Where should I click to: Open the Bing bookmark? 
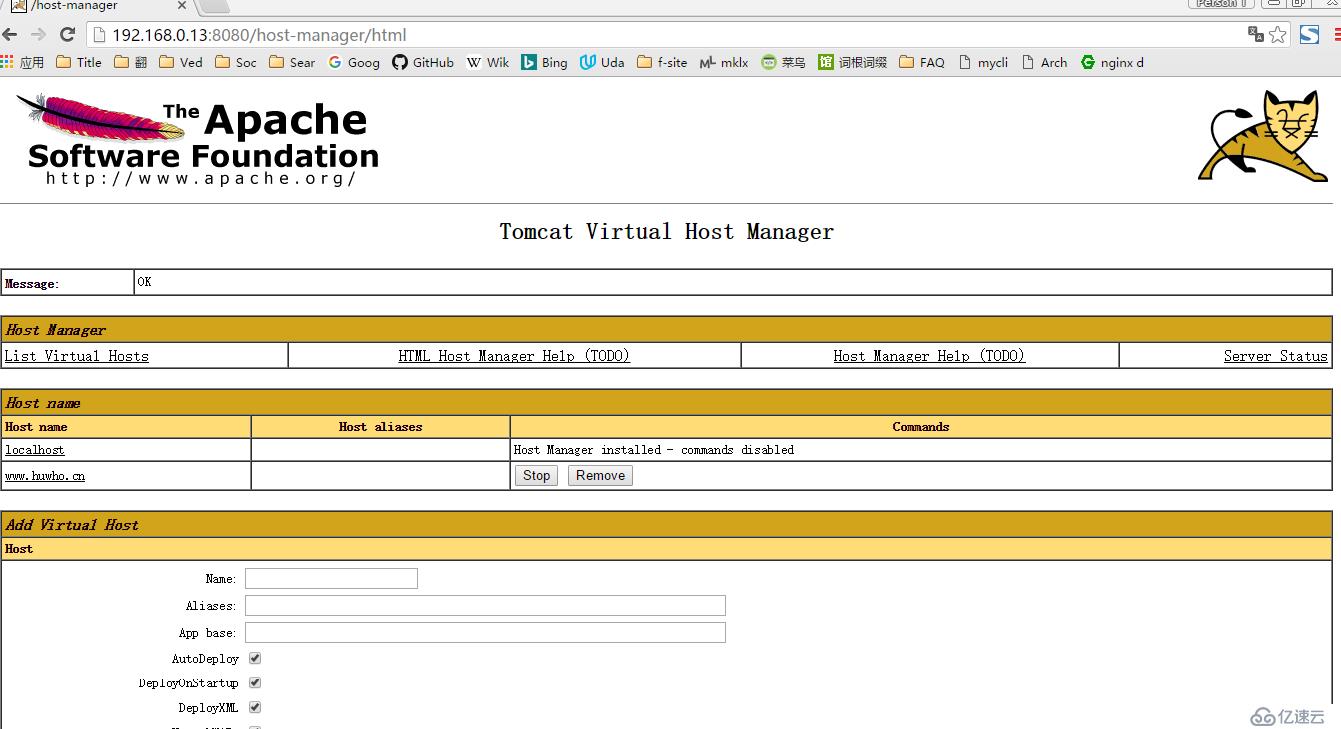click(x=544, y=62)
